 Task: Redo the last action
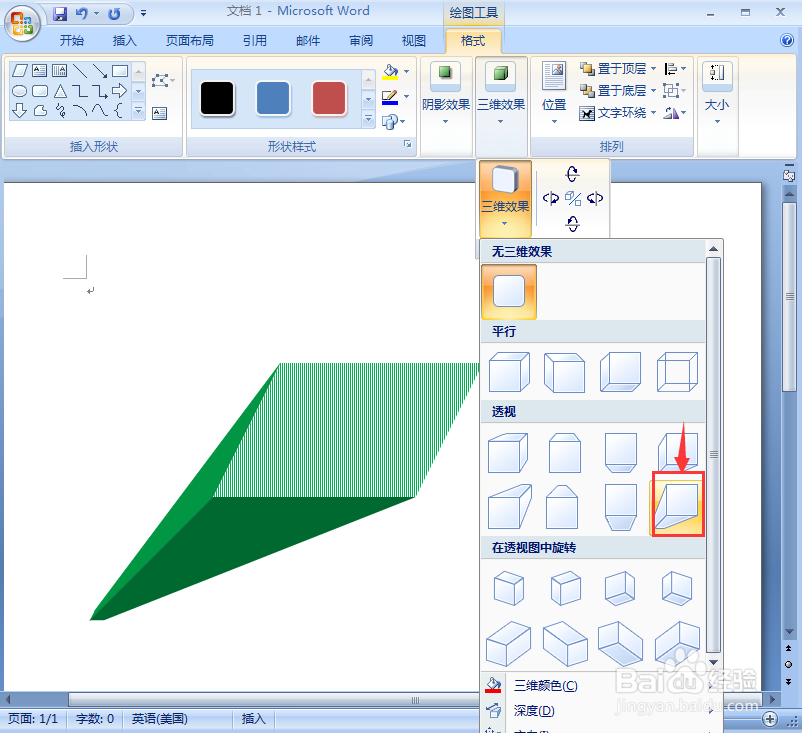[114, 14]
